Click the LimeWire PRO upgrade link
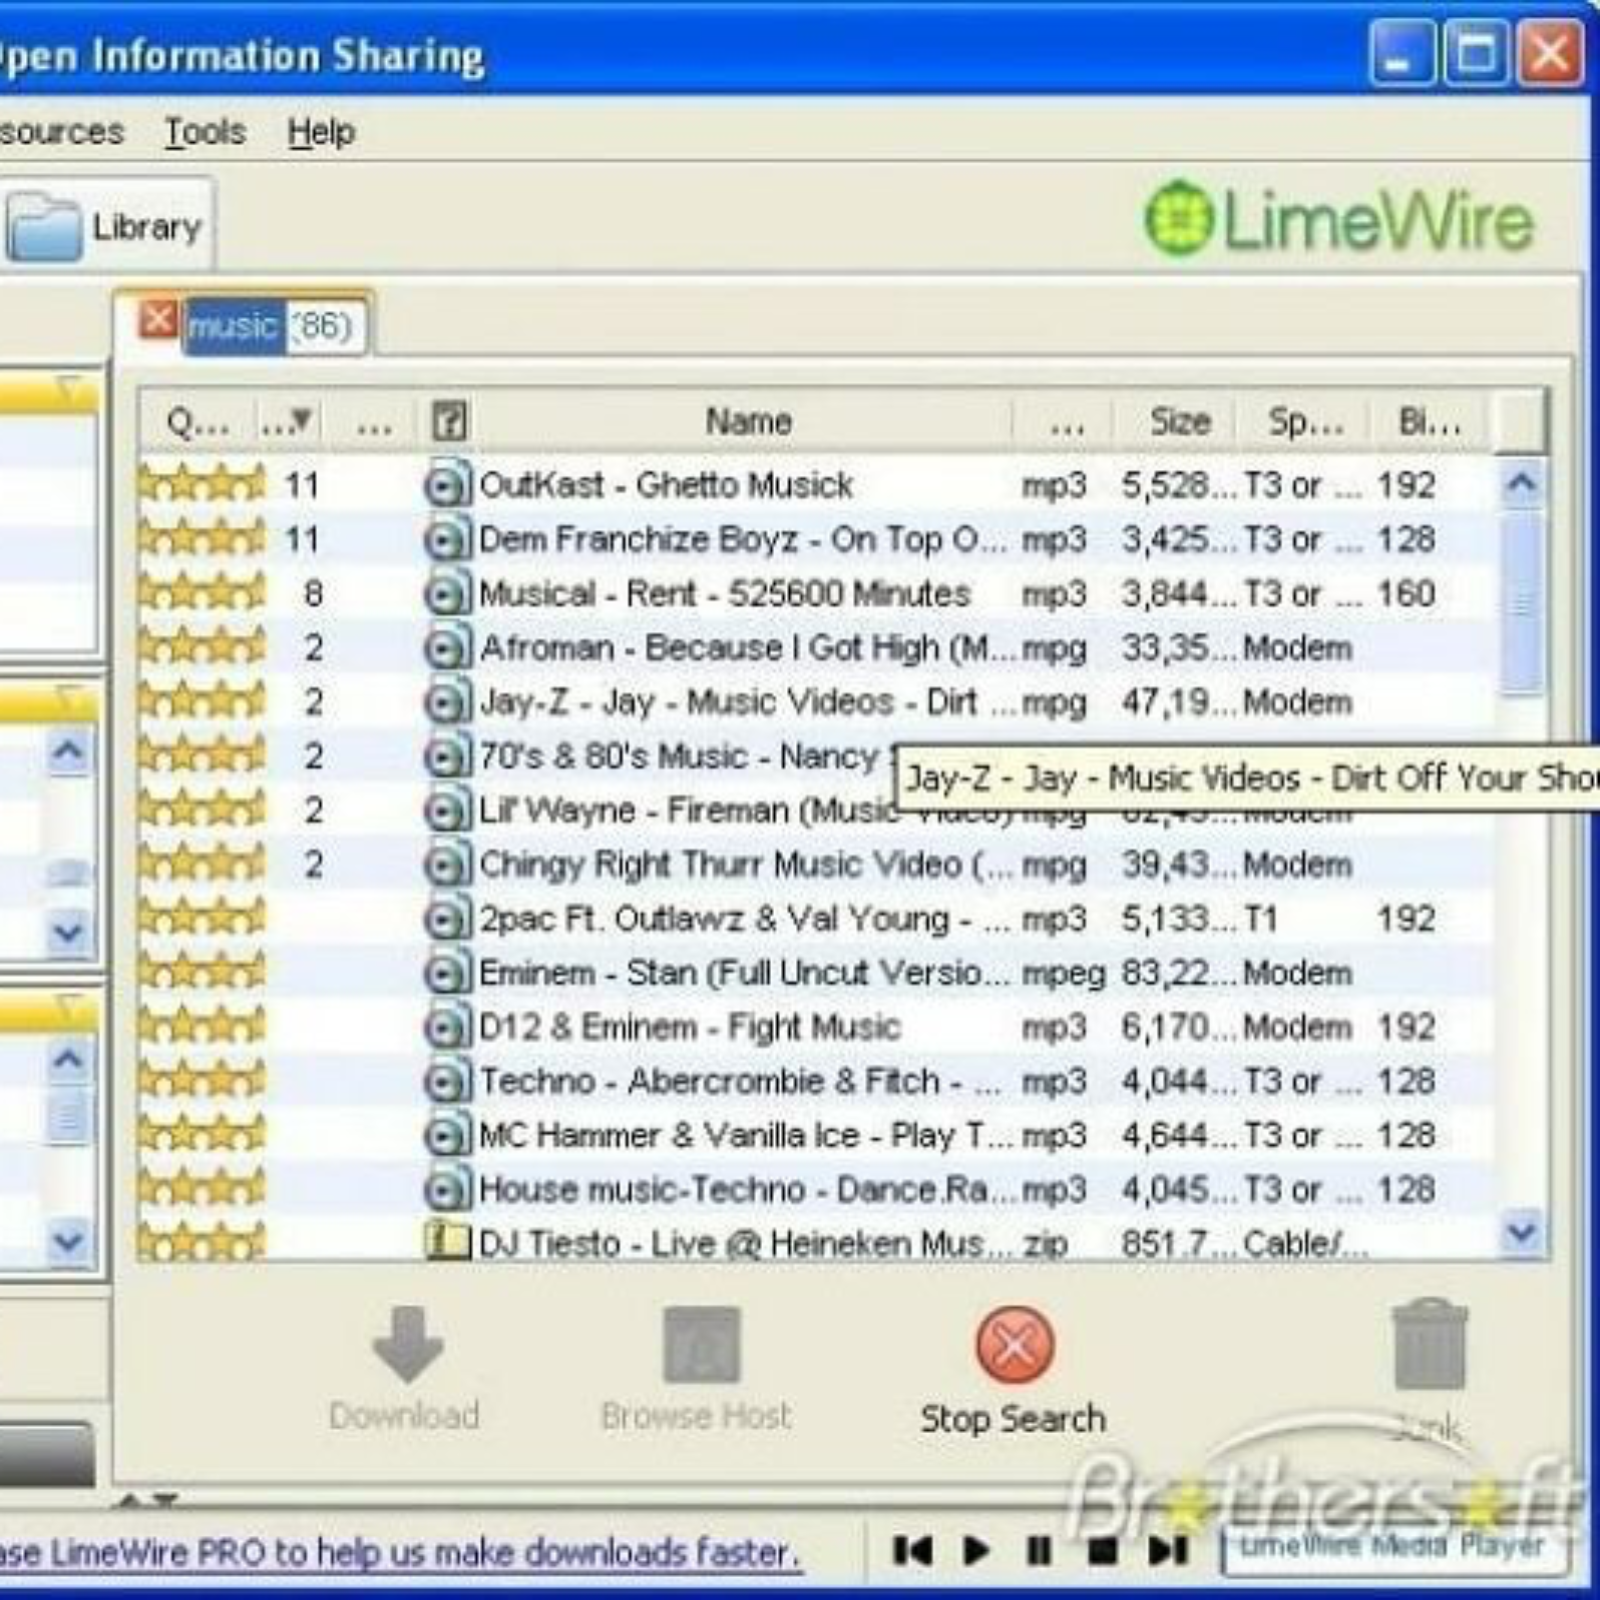1600x1600 pixels. point(401,1552)
